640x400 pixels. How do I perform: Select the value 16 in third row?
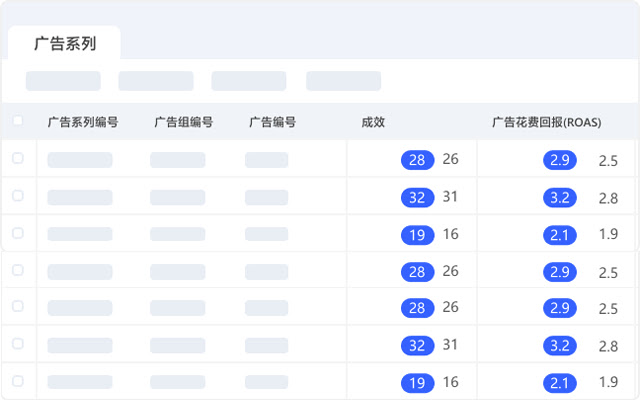[x=451, y=234]
